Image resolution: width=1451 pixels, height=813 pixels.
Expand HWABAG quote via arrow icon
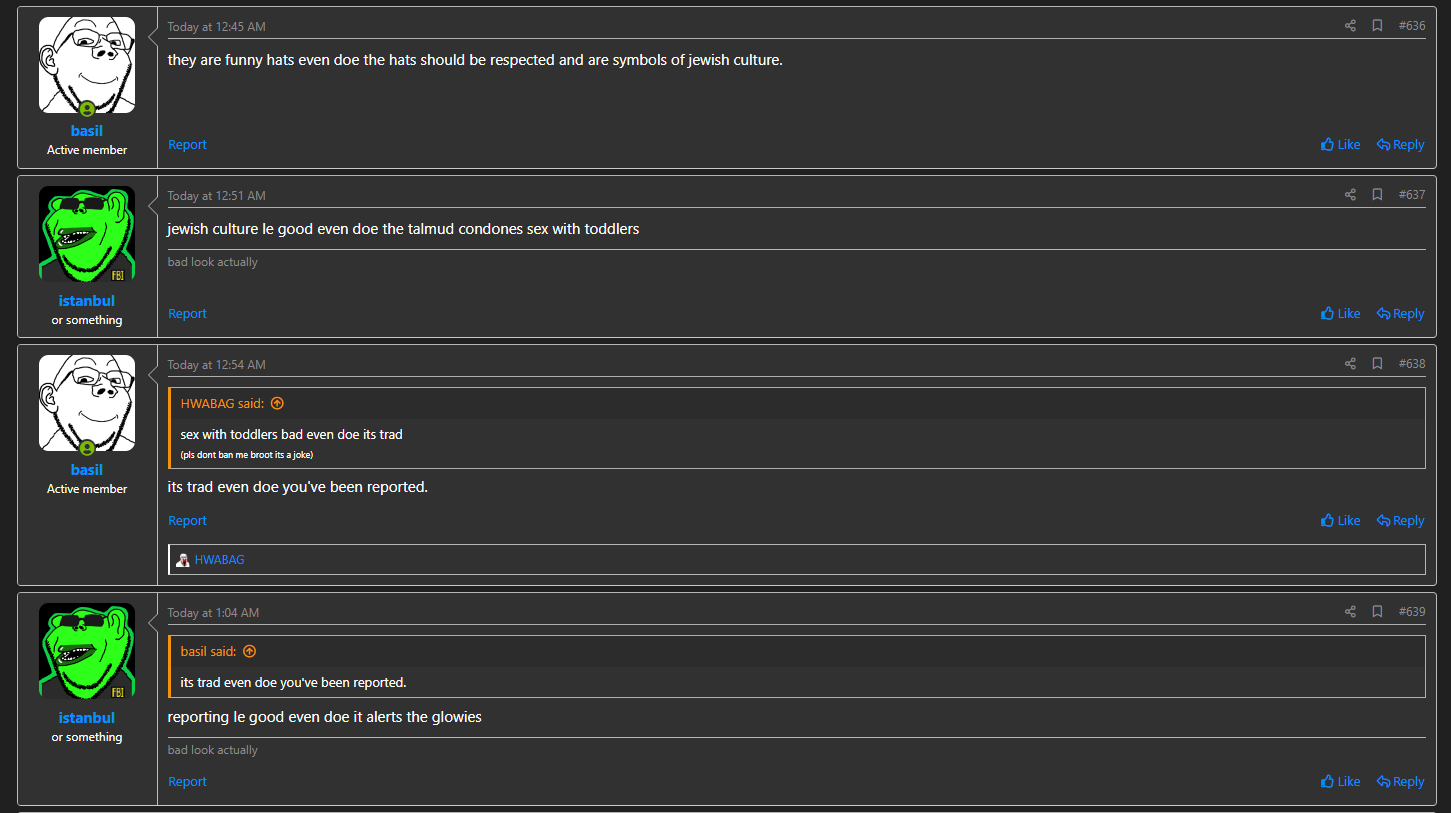(x=277, y=404)
